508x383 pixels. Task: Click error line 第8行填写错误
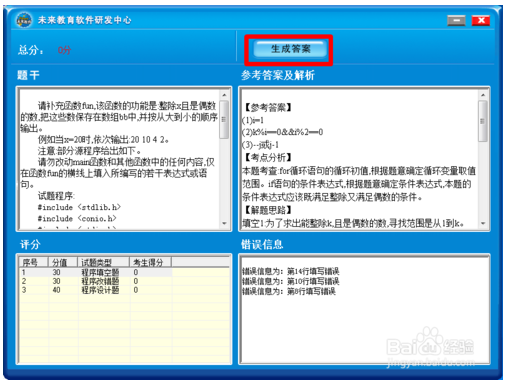[289, 291]
